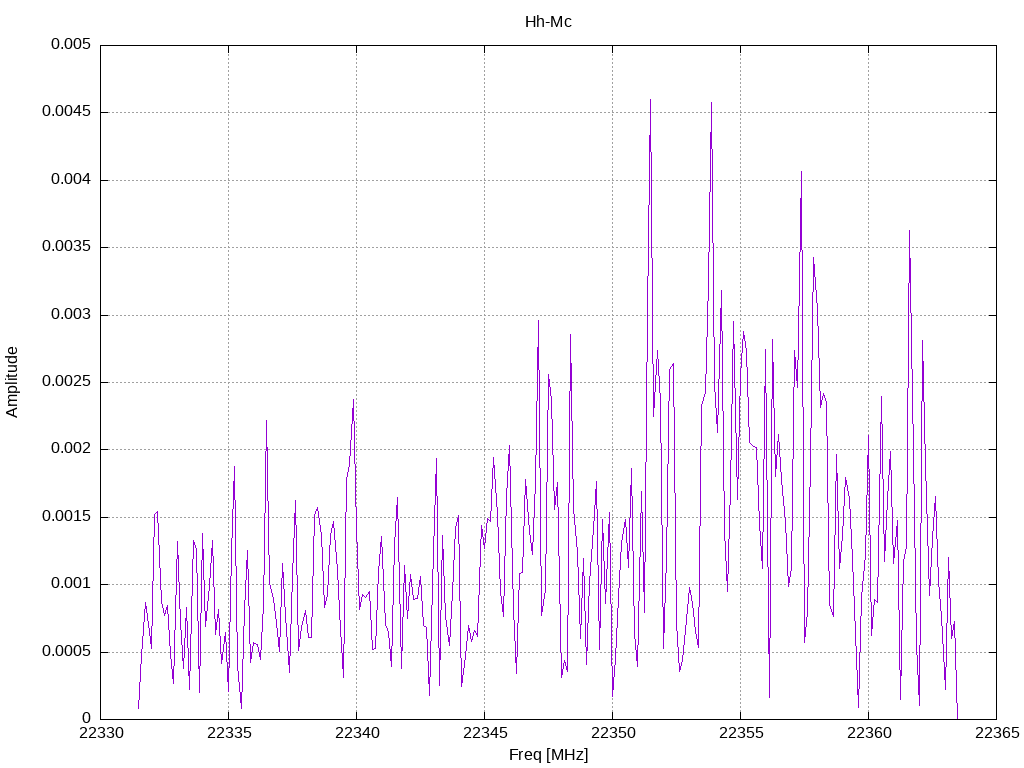Click the y-axis value 0.0045
1024x768 pixels.
[x=66, y=112]
